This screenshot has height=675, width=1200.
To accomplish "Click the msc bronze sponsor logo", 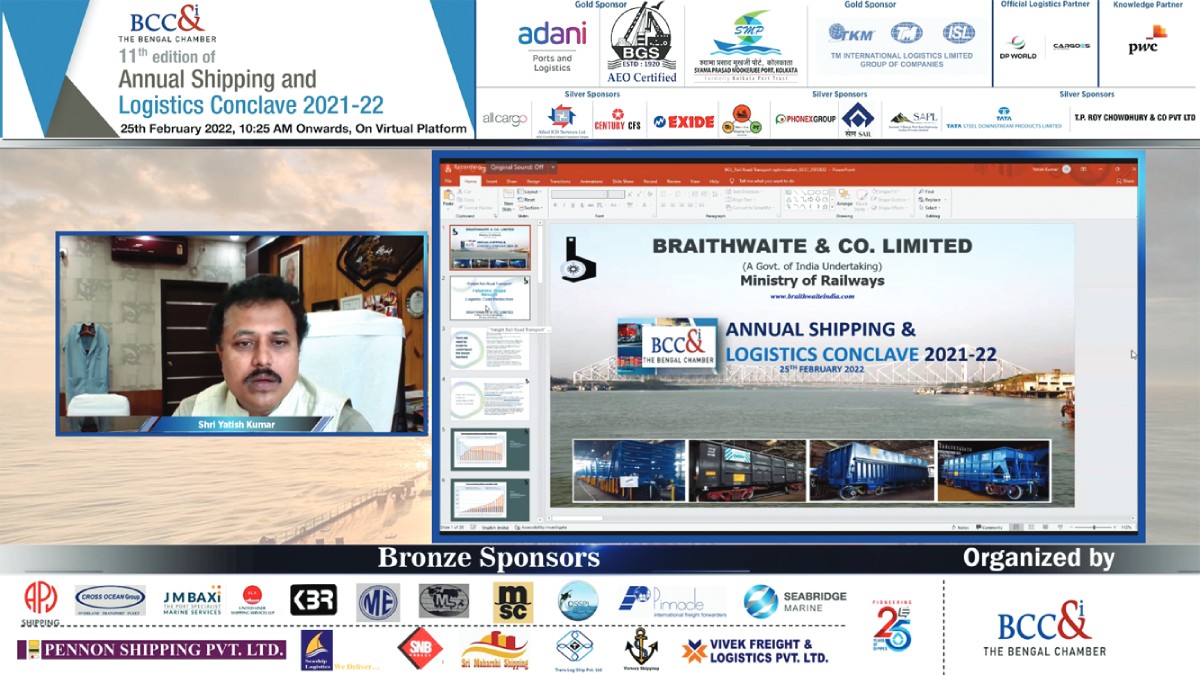I will pyautogui.click(x=512, y=601).
